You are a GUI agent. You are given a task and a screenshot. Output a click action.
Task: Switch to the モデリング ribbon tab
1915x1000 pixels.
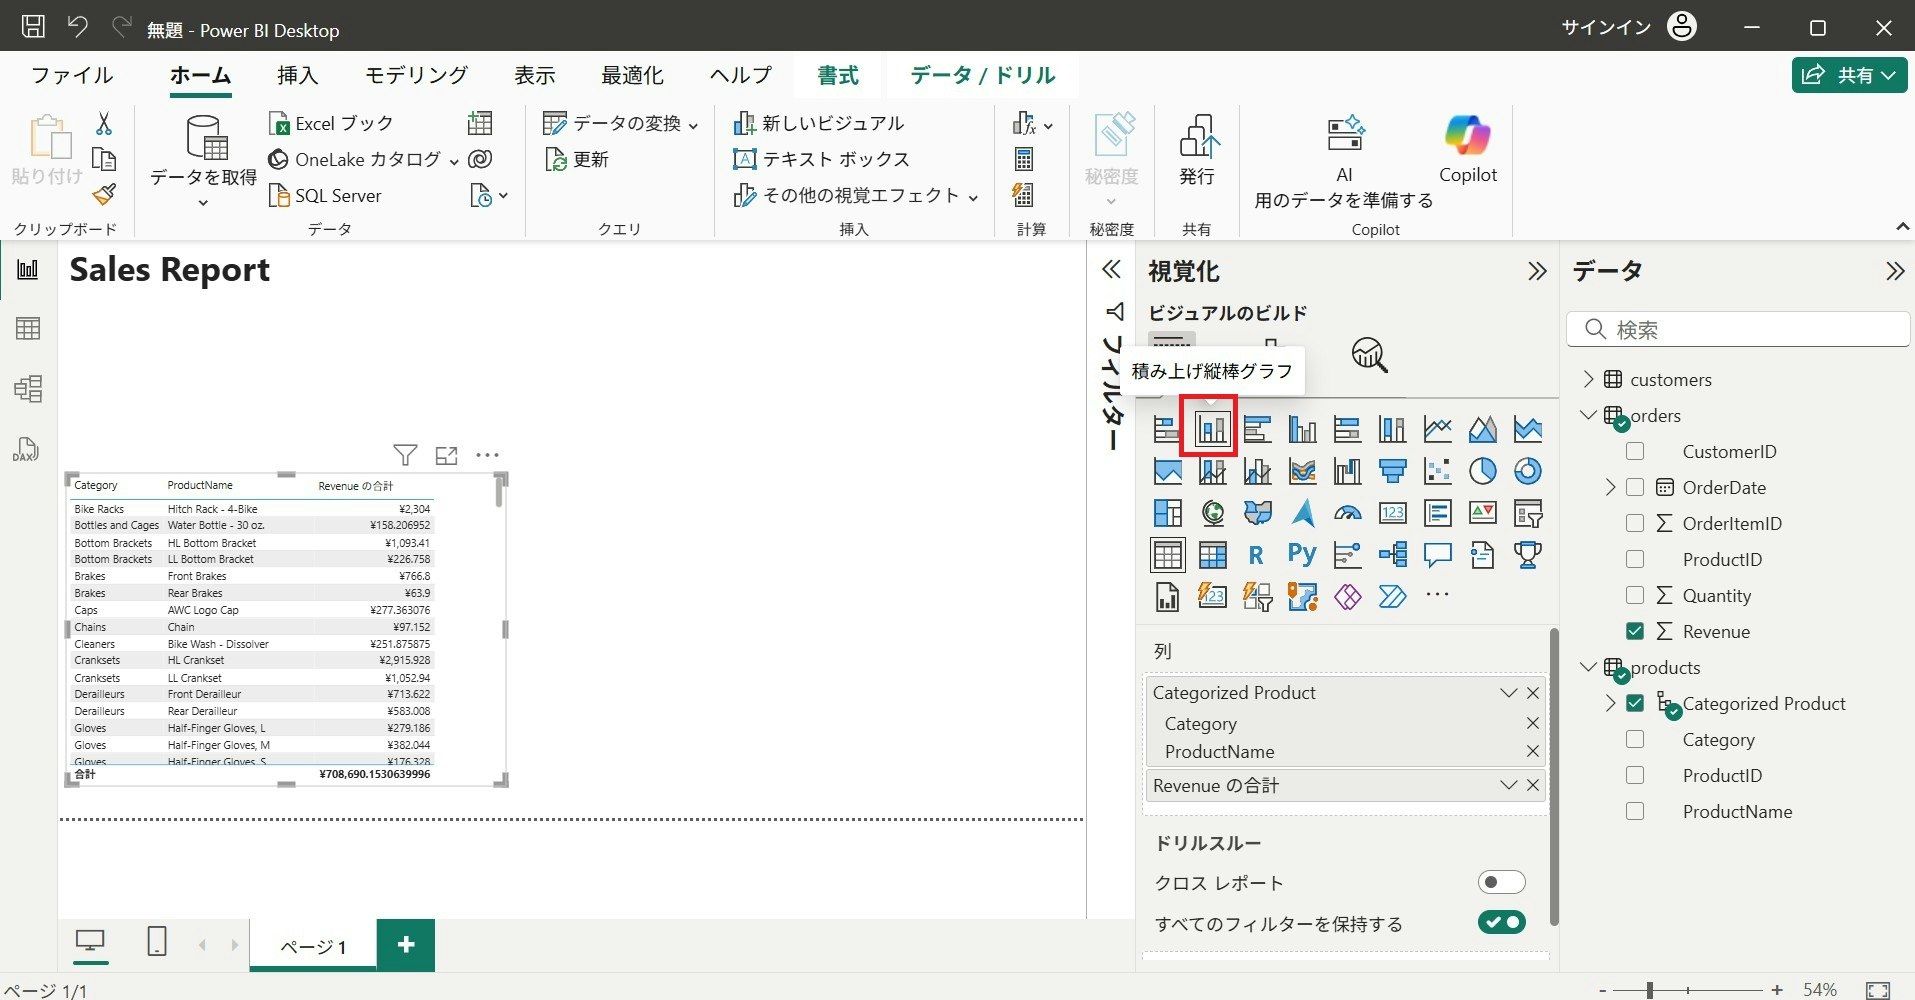[416, 76]
